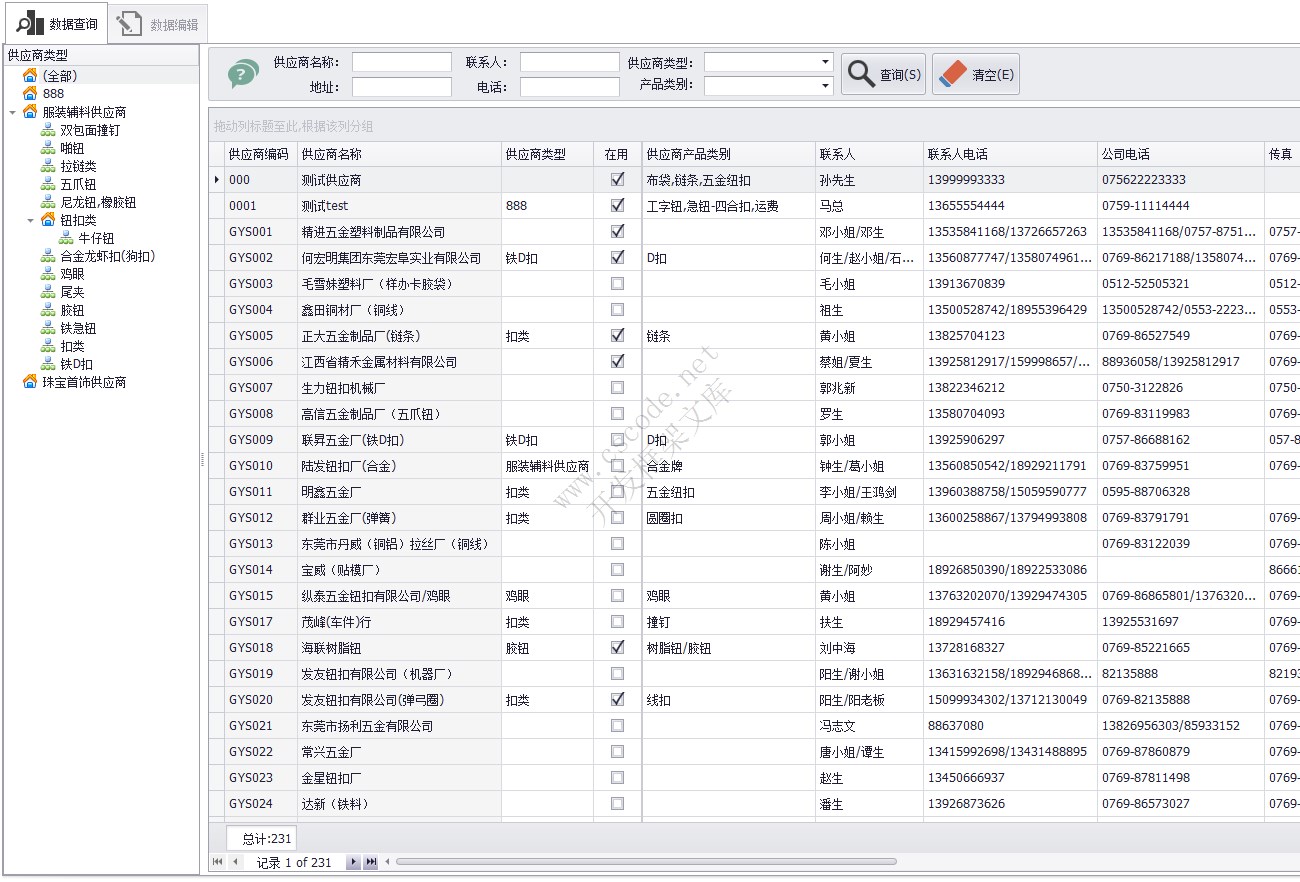Sort by 联系人电话 column header

click(1010, 154)
